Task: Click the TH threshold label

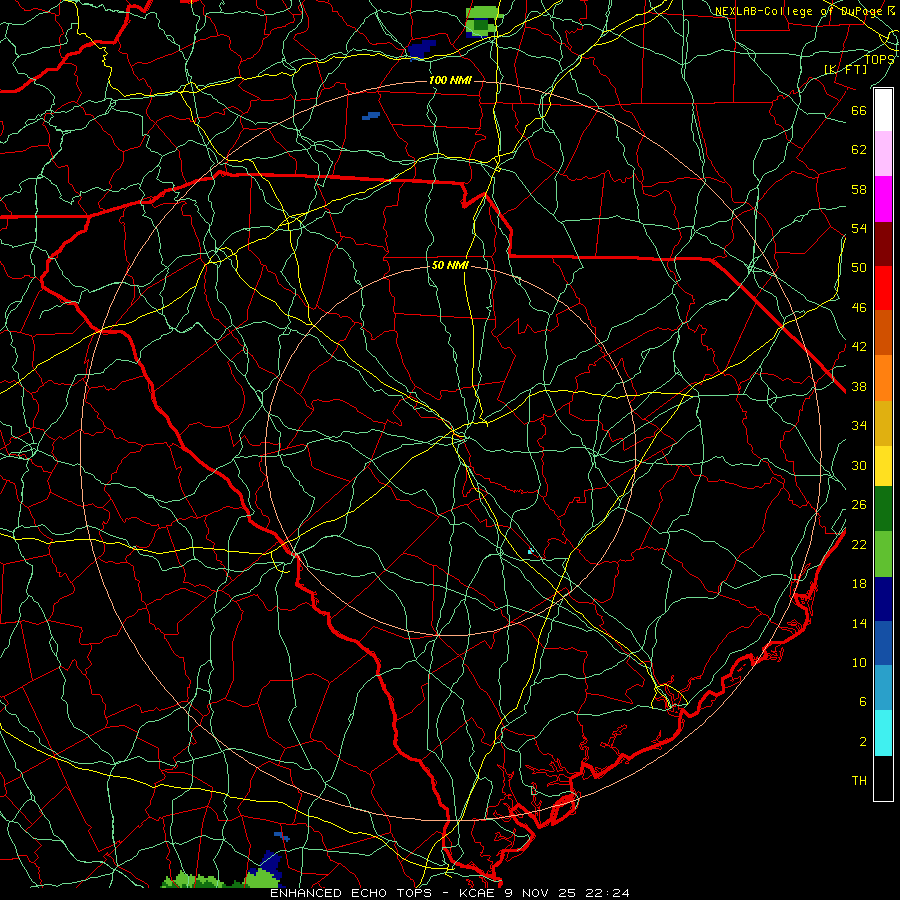Action: click(859, 781)
